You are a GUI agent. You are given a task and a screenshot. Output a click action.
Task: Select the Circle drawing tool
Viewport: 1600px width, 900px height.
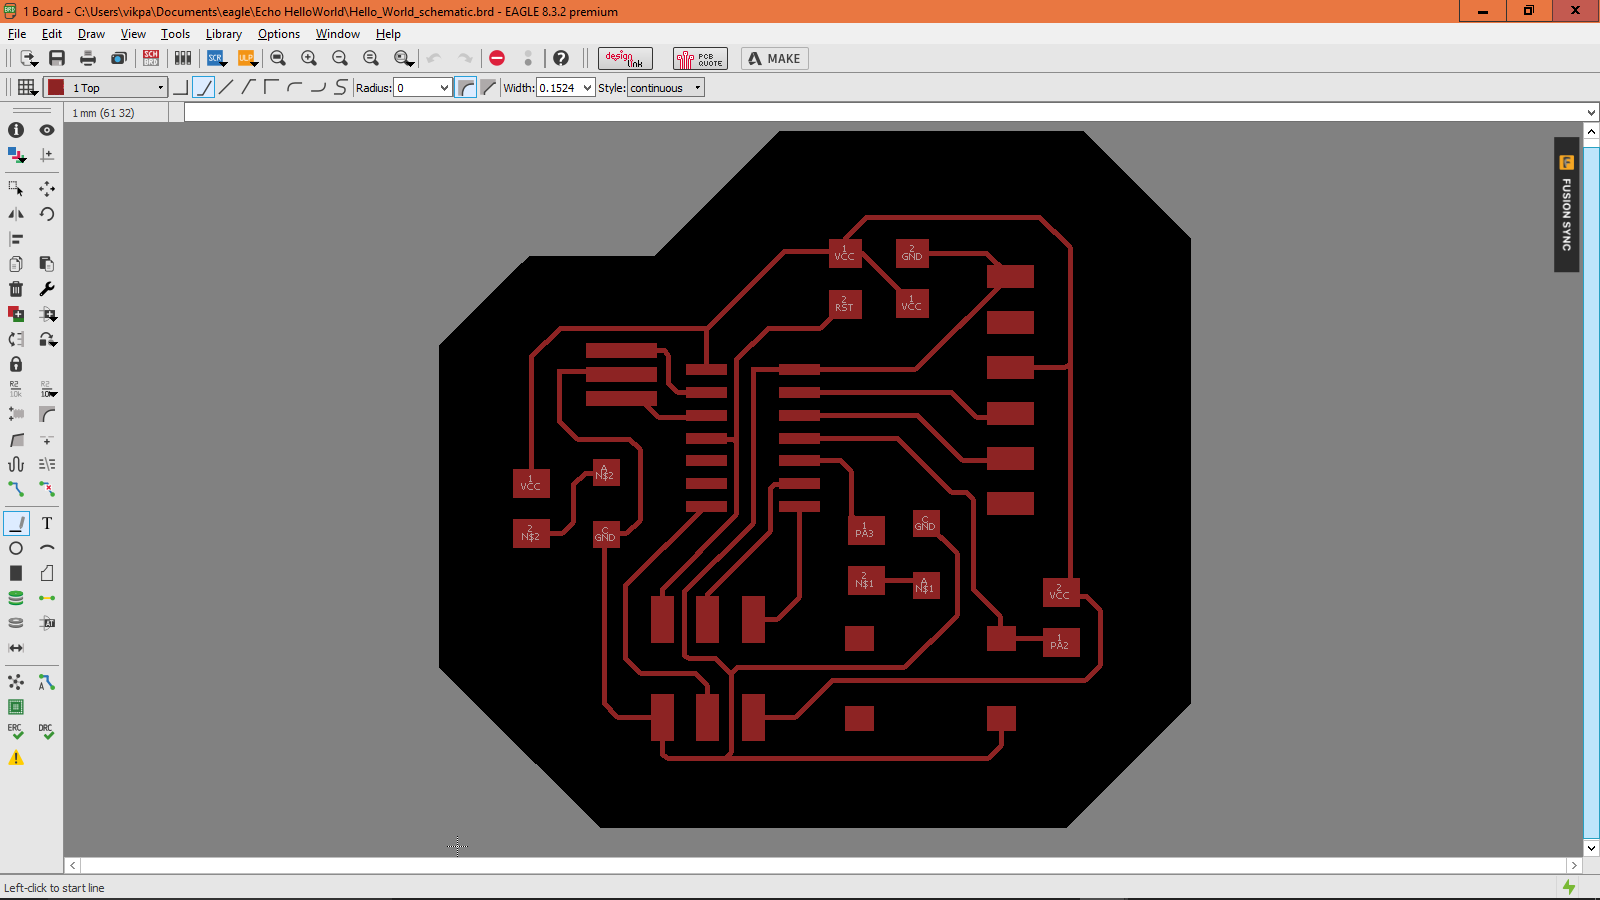(16, 548)
